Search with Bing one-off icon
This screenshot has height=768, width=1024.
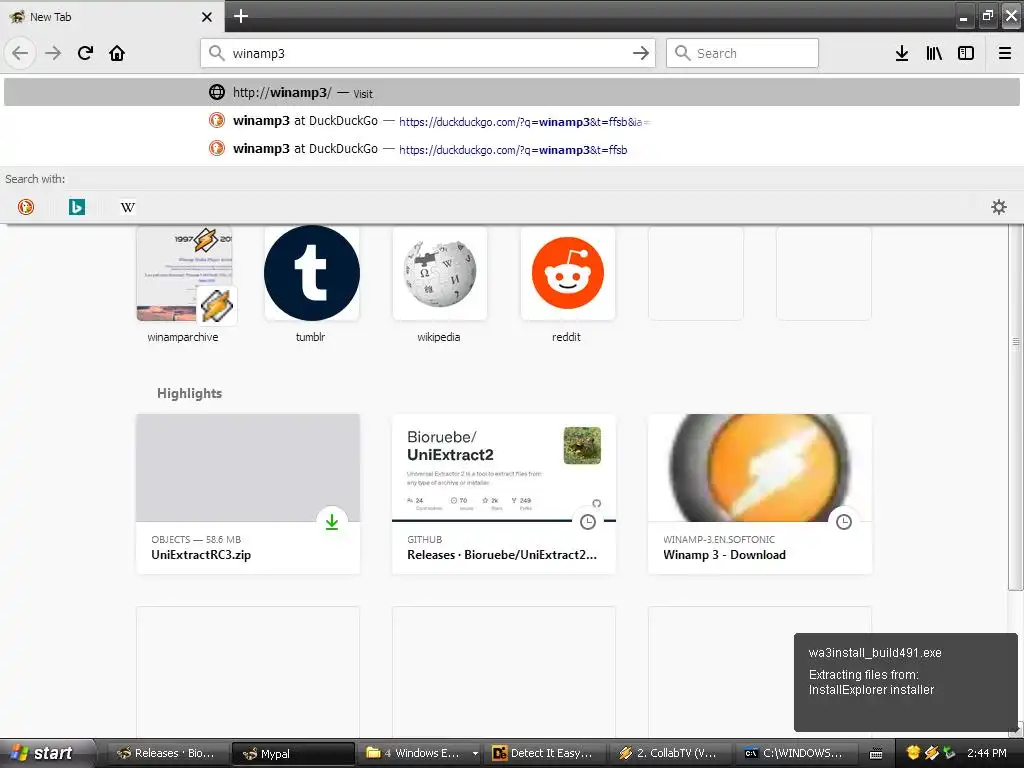(x=76, y=207)
